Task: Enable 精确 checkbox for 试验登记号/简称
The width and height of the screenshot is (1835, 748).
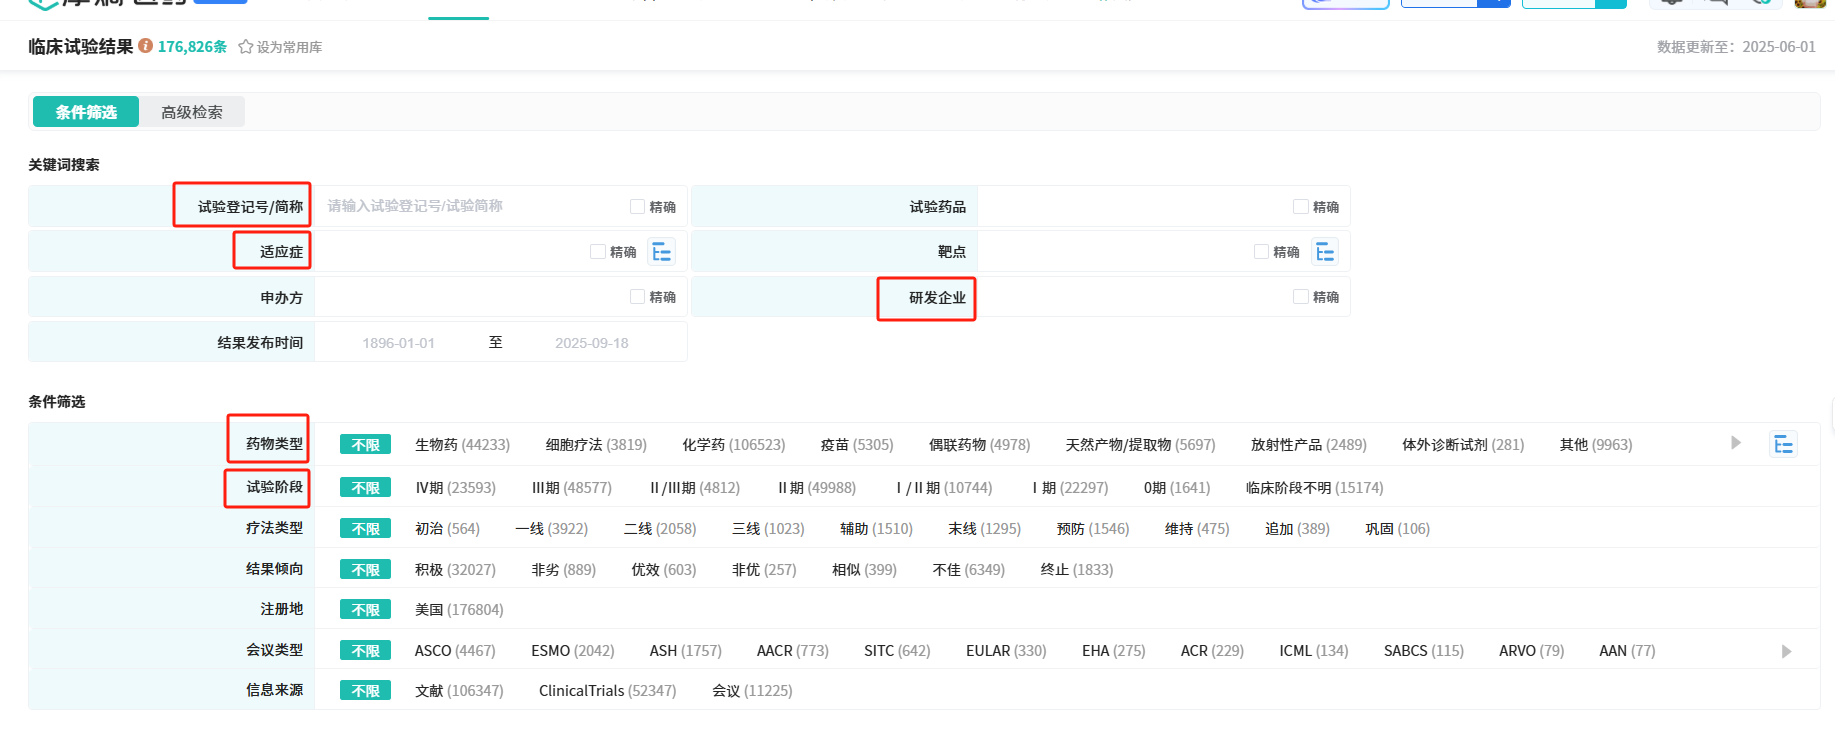Action: tap(637, 207)
